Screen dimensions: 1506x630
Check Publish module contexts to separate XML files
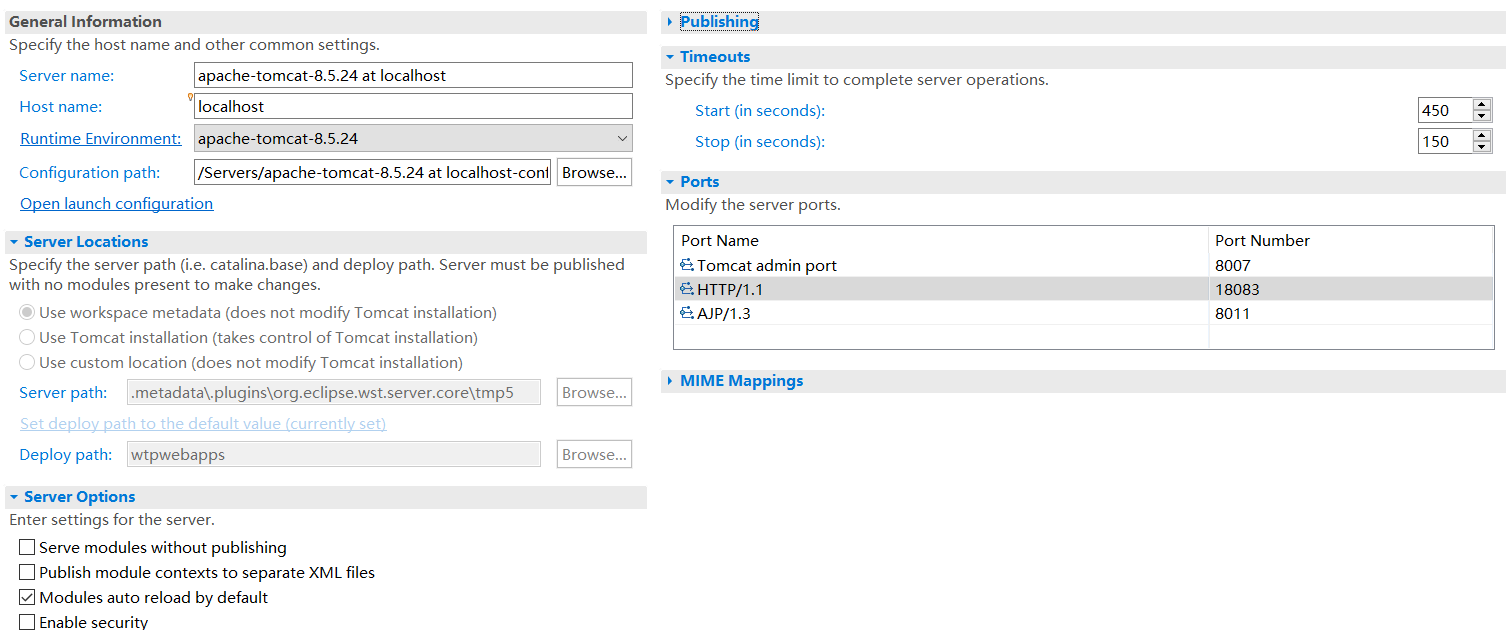tap(27, 573)
